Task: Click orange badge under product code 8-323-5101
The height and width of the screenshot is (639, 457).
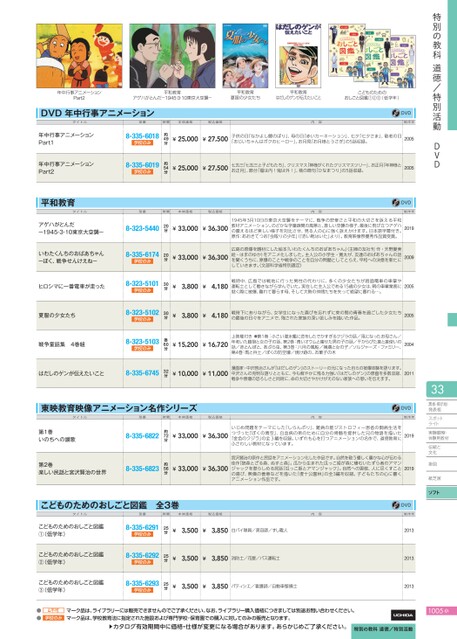Action: point(142,290)
